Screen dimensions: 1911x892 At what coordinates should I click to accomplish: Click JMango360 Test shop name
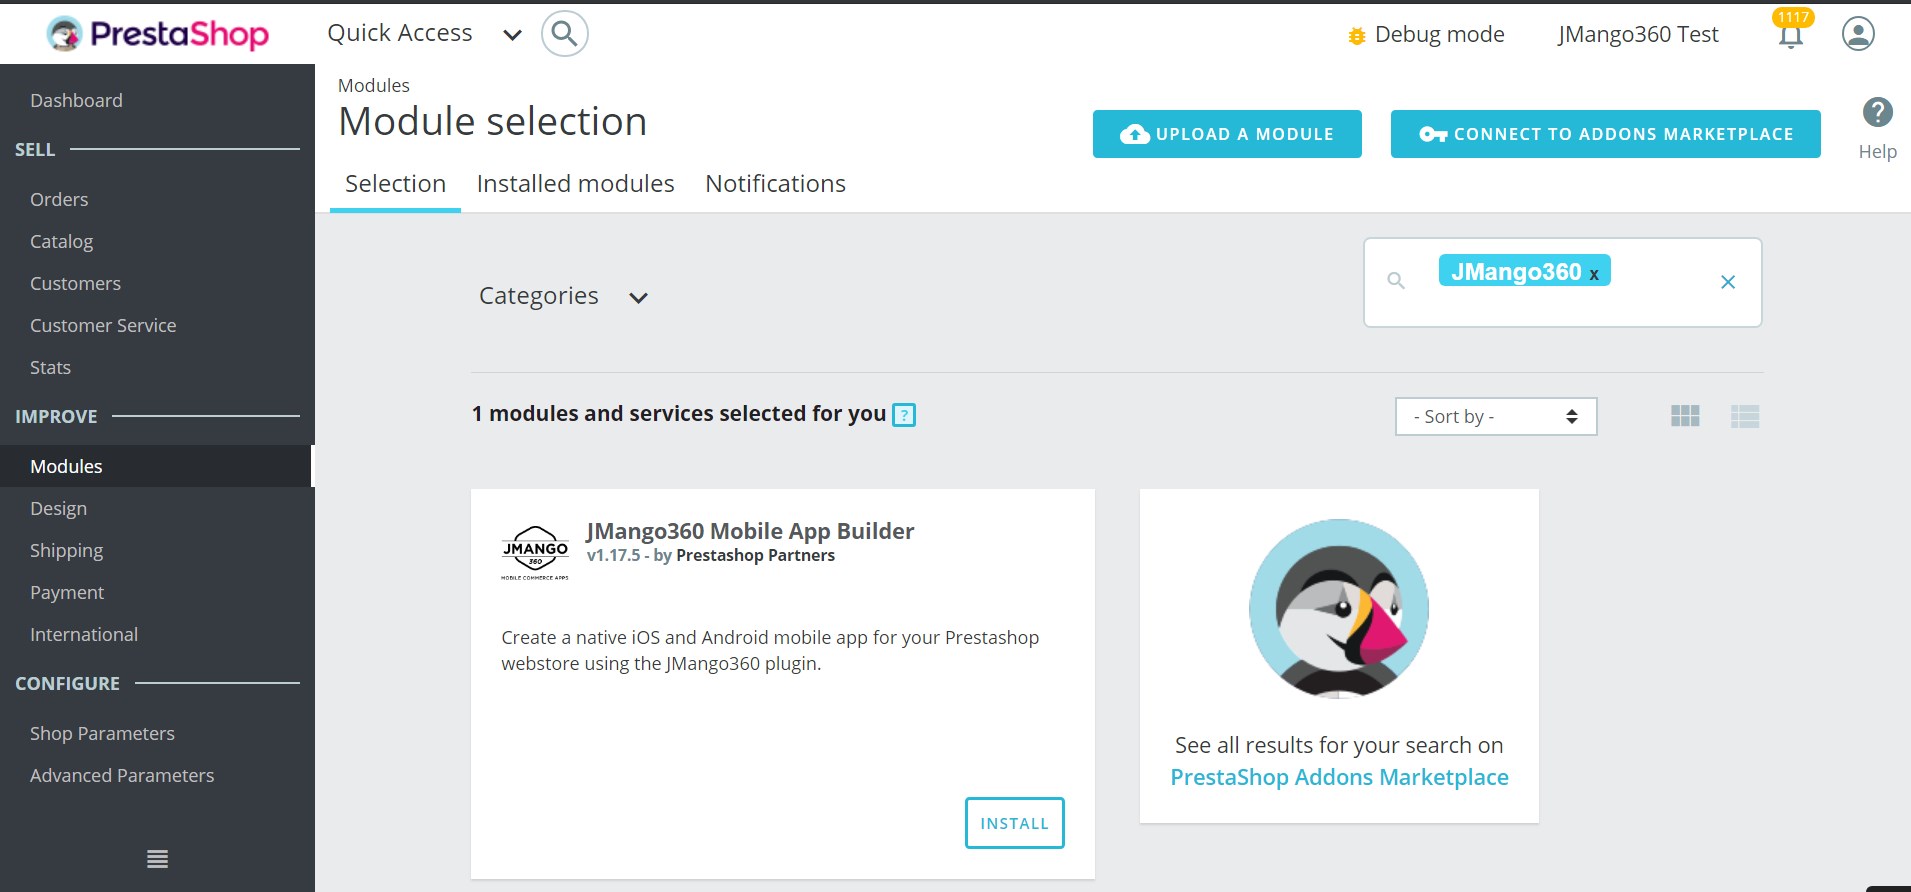[1638, 34]
